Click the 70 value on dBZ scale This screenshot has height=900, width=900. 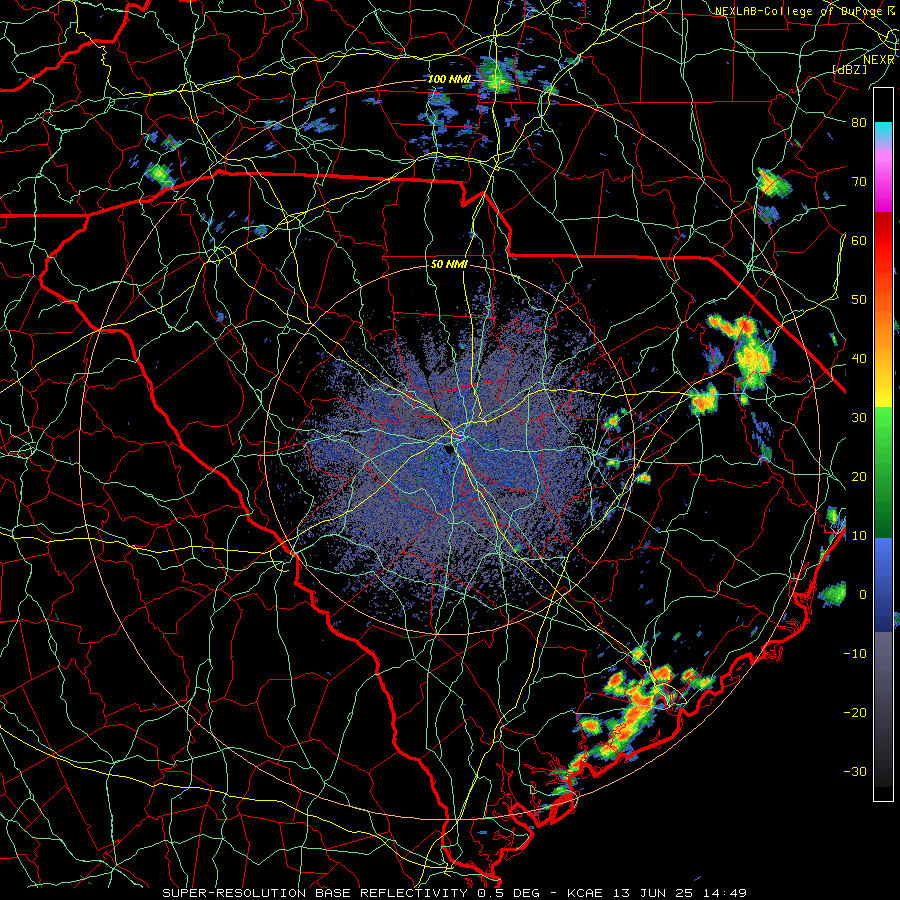(859, 181)
